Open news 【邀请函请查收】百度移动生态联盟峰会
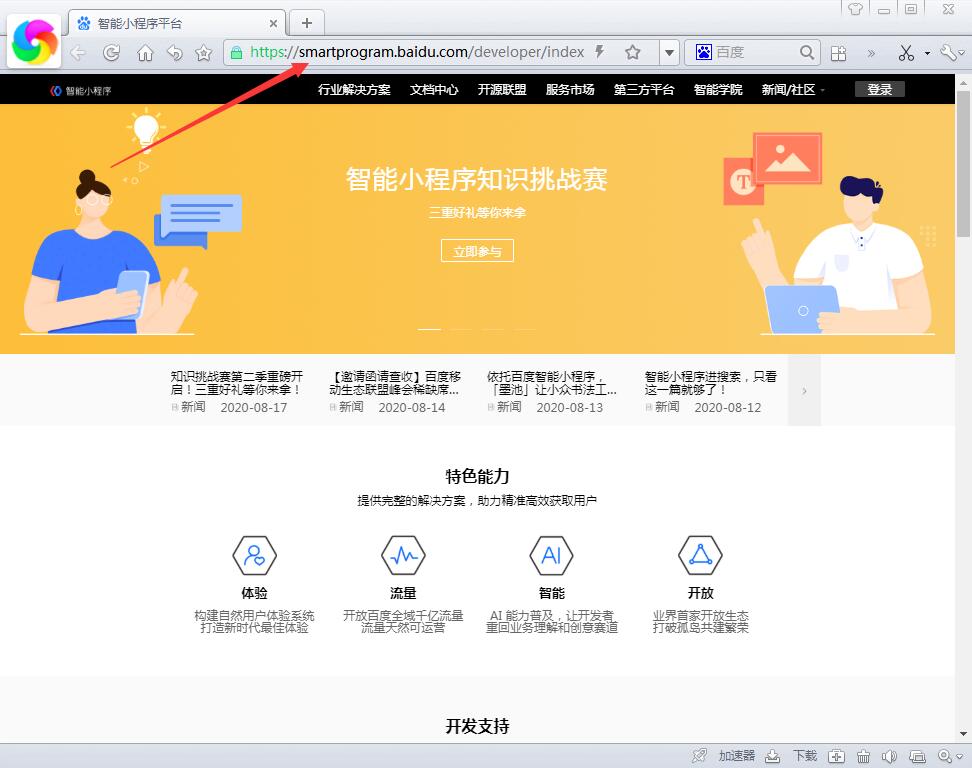This screenshot has height=768, width=972. (x=395, y=383)
